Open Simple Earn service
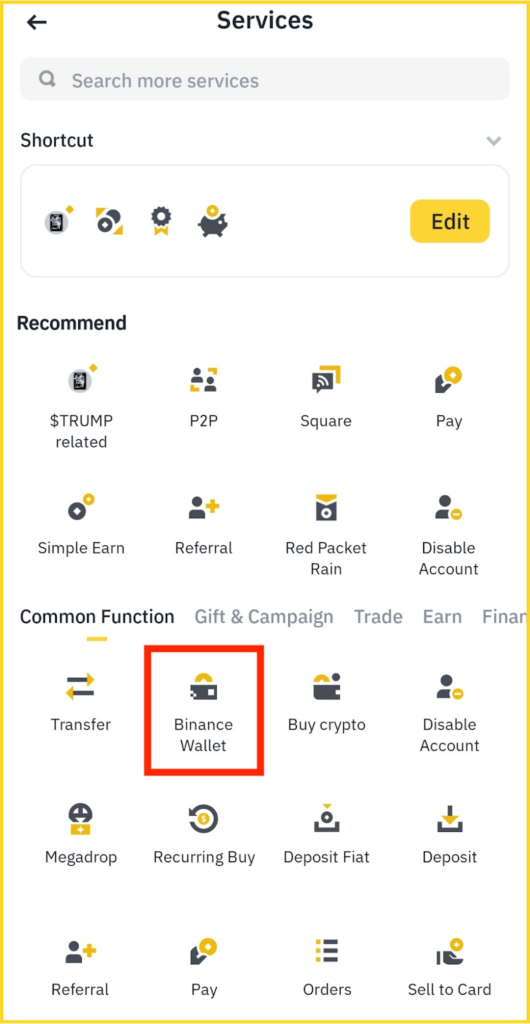The width and height of the screenshot is (530, 1024). [81, 525]
